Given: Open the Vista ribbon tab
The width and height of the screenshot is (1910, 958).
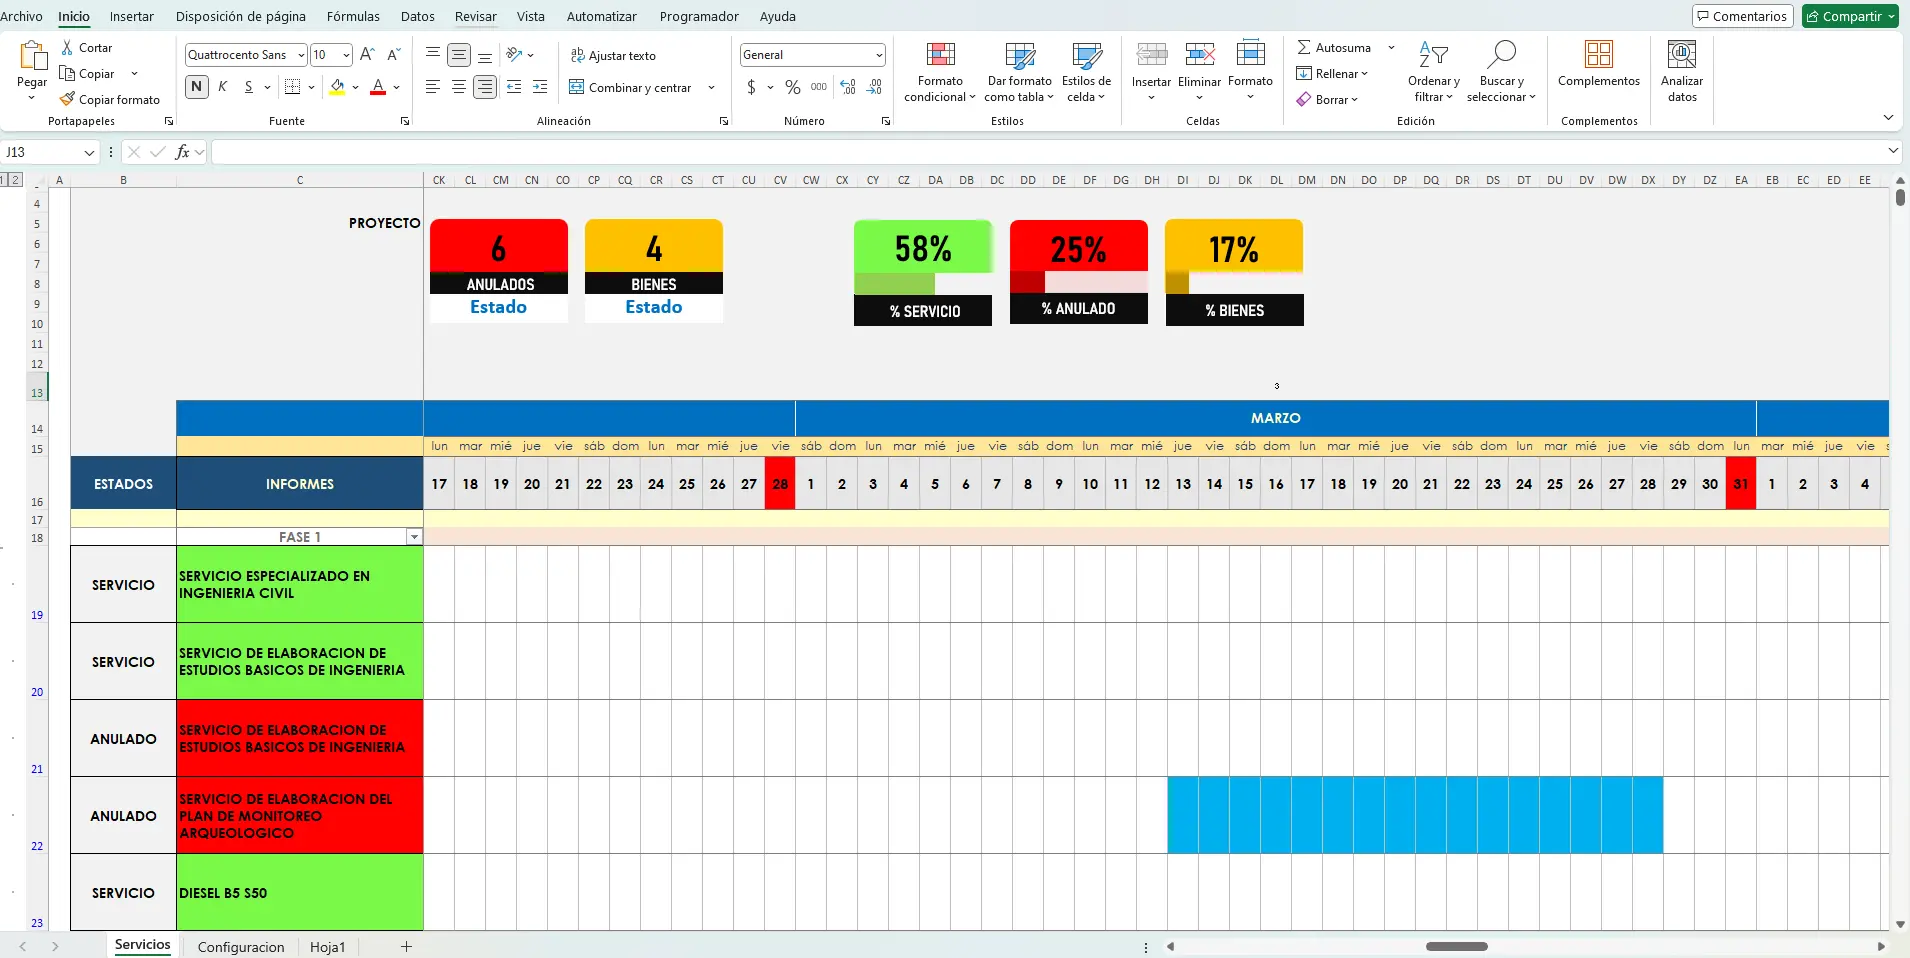Looking at the screenshot, I should pos(531,16).
